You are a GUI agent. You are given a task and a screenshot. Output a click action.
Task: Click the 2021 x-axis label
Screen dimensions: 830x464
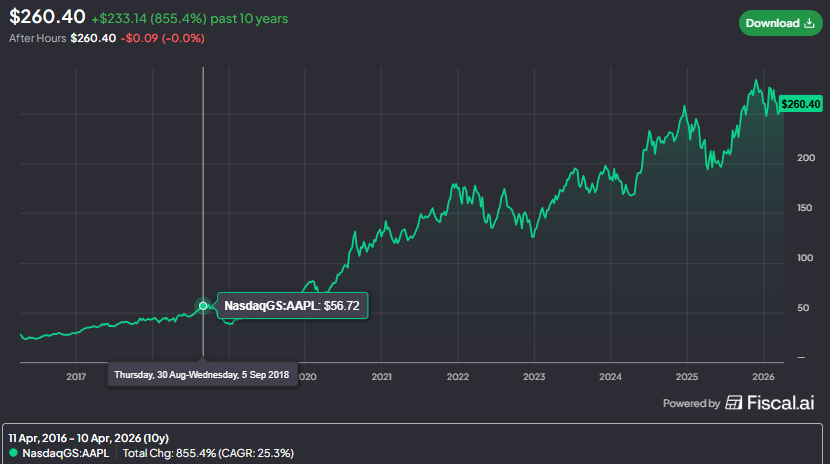pyautogui.click(x=382, y=377)
